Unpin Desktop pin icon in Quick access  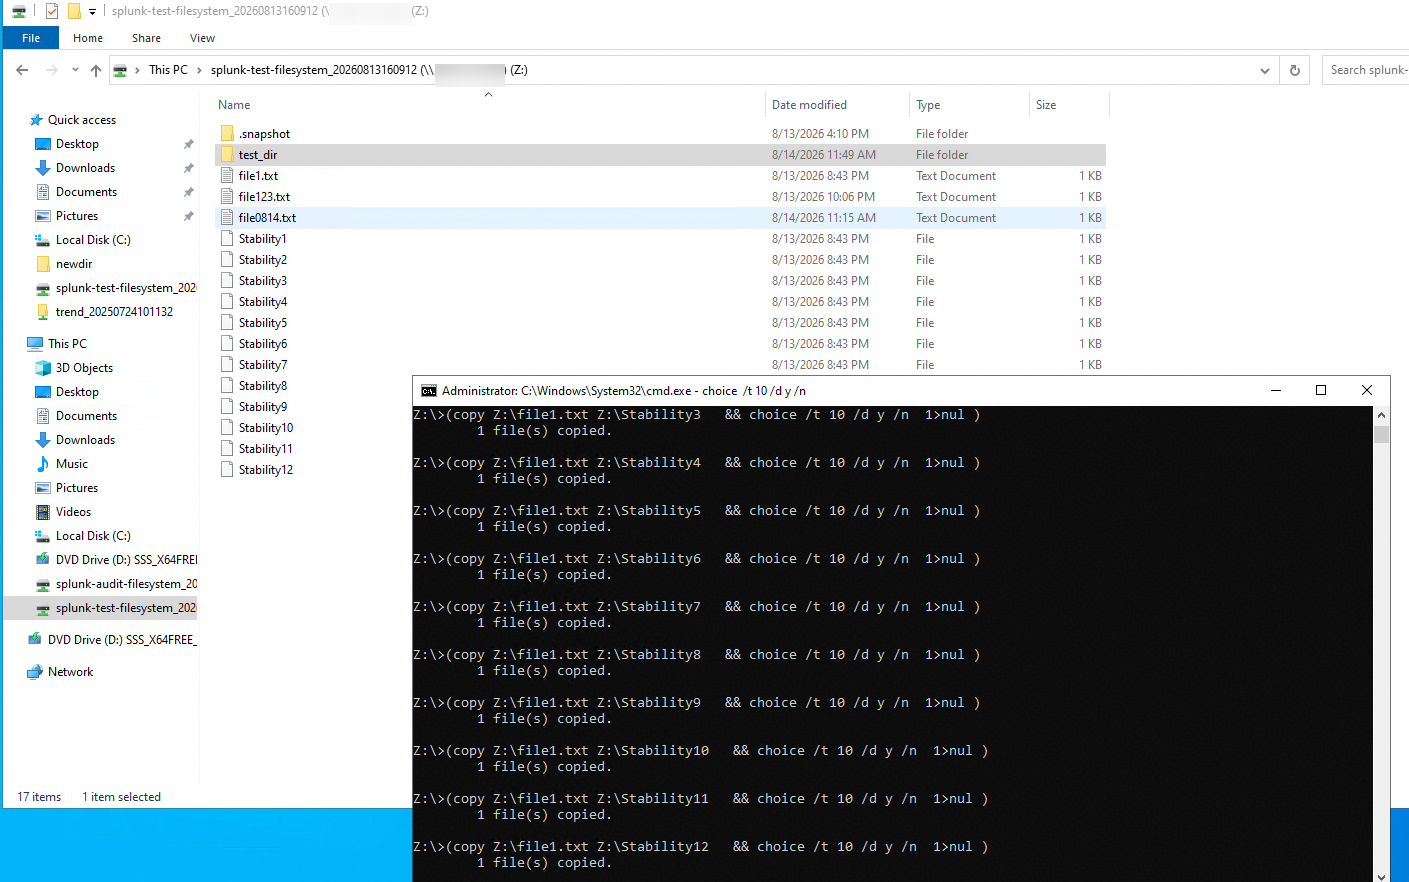(188, 144)
